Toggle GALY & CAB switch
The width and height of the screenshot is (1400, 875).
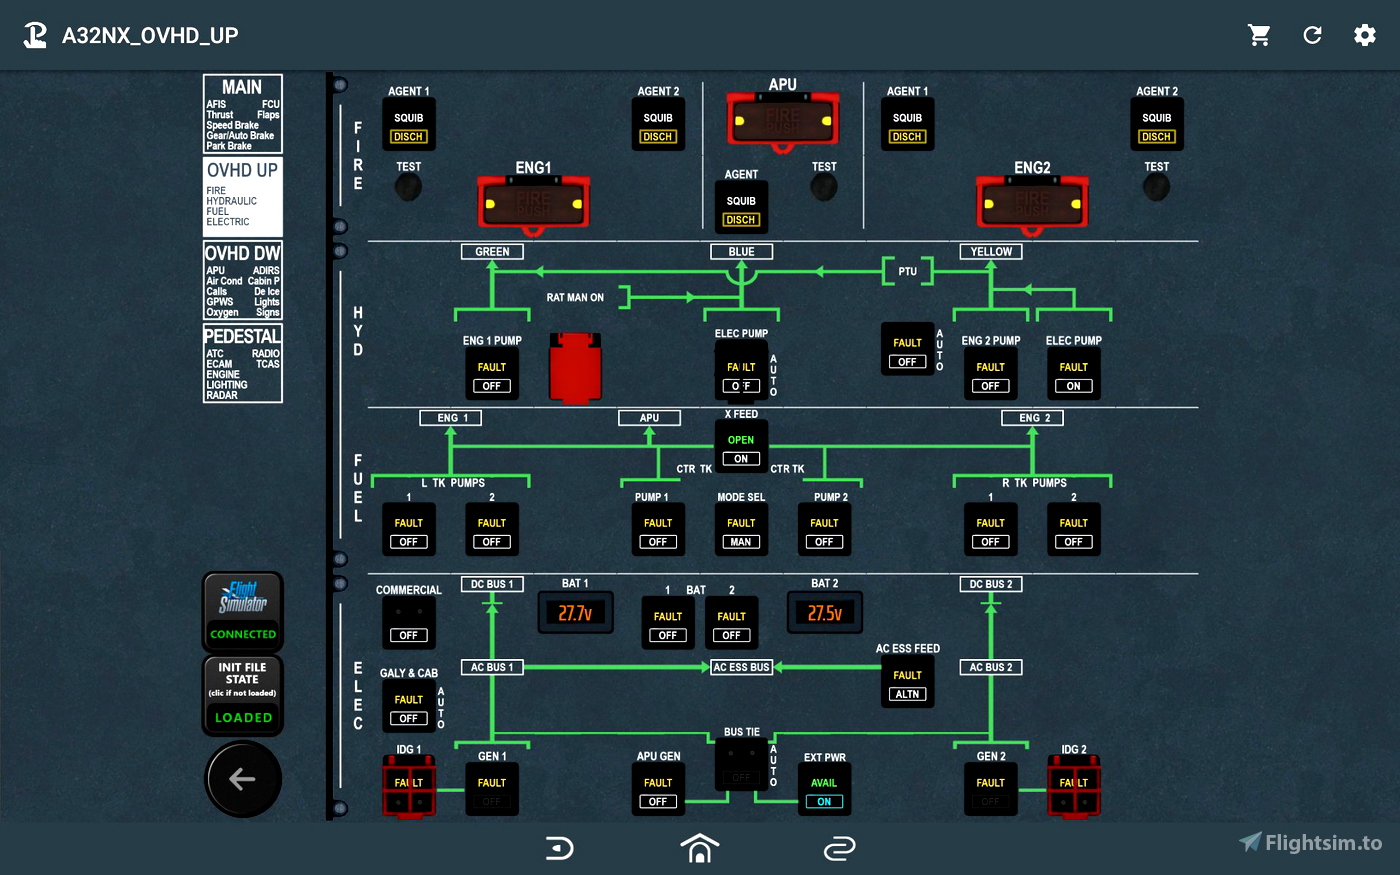[408, 707]
